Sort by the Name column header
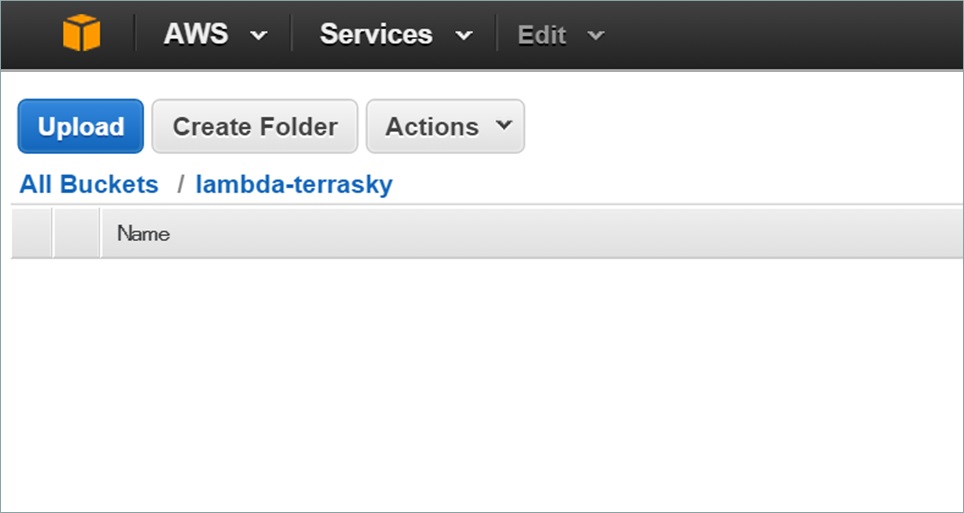Viewport: 964px width, 513px height. (143, 234)
